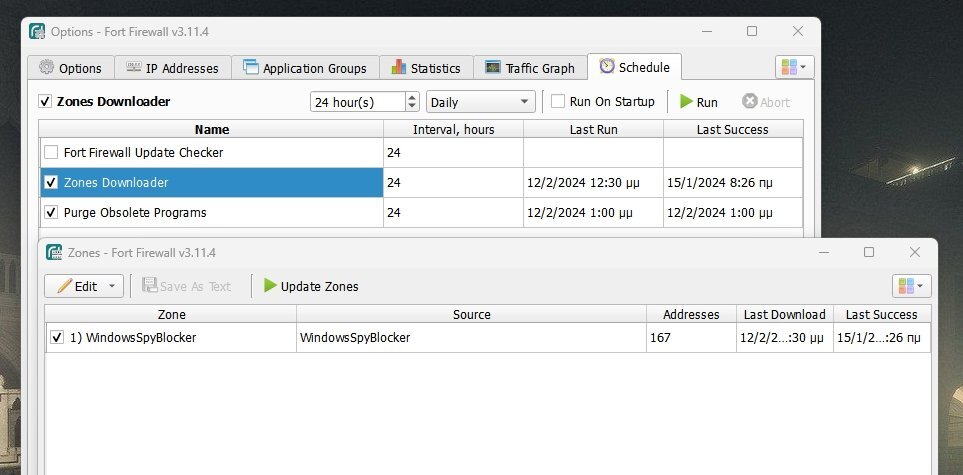Click the Fort Firewall icon in Zones title bar
The height and width of the screenshot is (475, 963).
click(x=54, y=252)
